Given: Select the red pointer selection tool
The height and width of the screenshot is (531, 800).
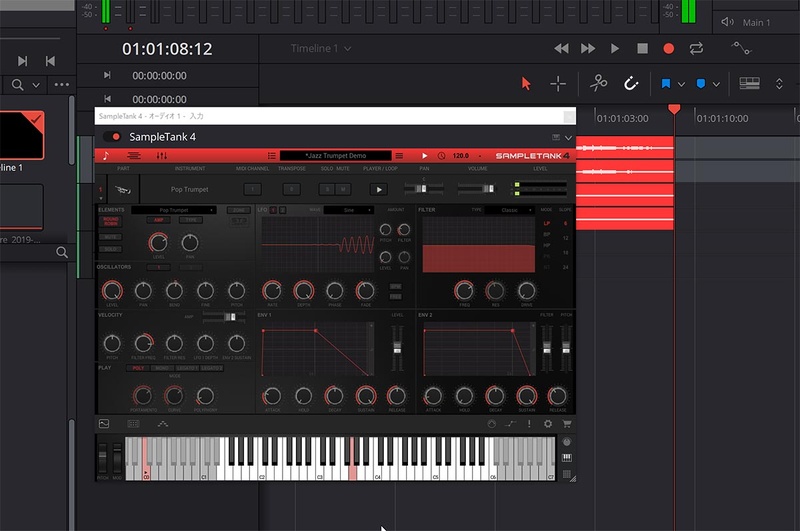Looking at the screenshot, I should click(x=526, y=84).
